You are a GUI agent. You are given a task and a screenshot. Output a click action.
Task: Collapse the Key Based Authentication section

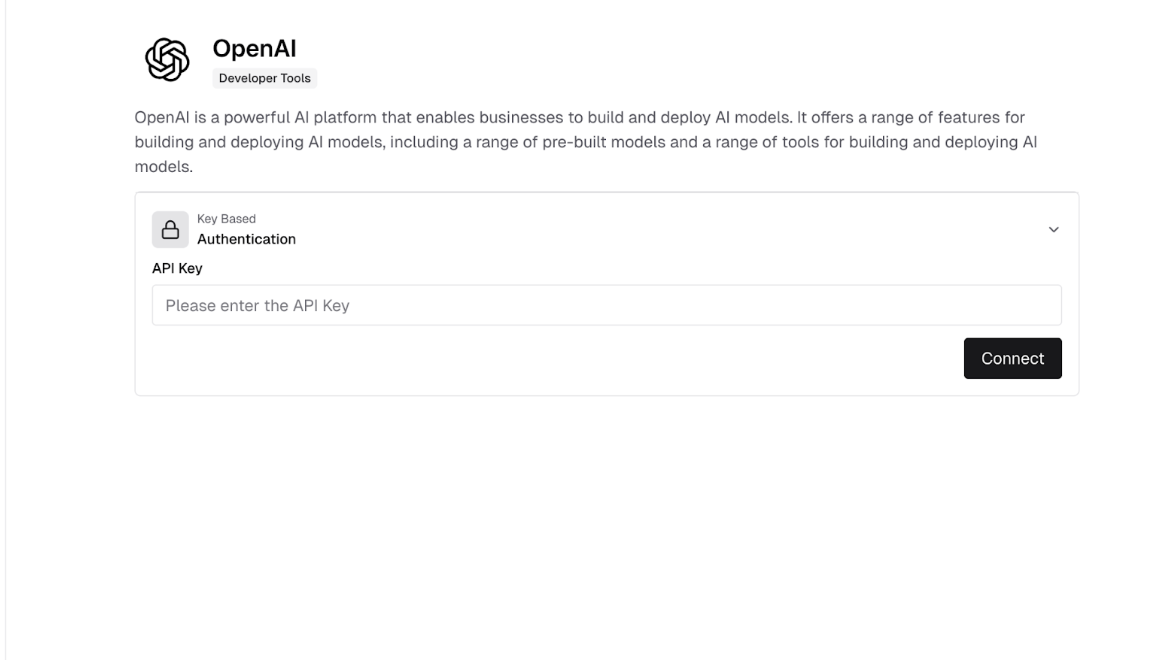[1053, 230]
